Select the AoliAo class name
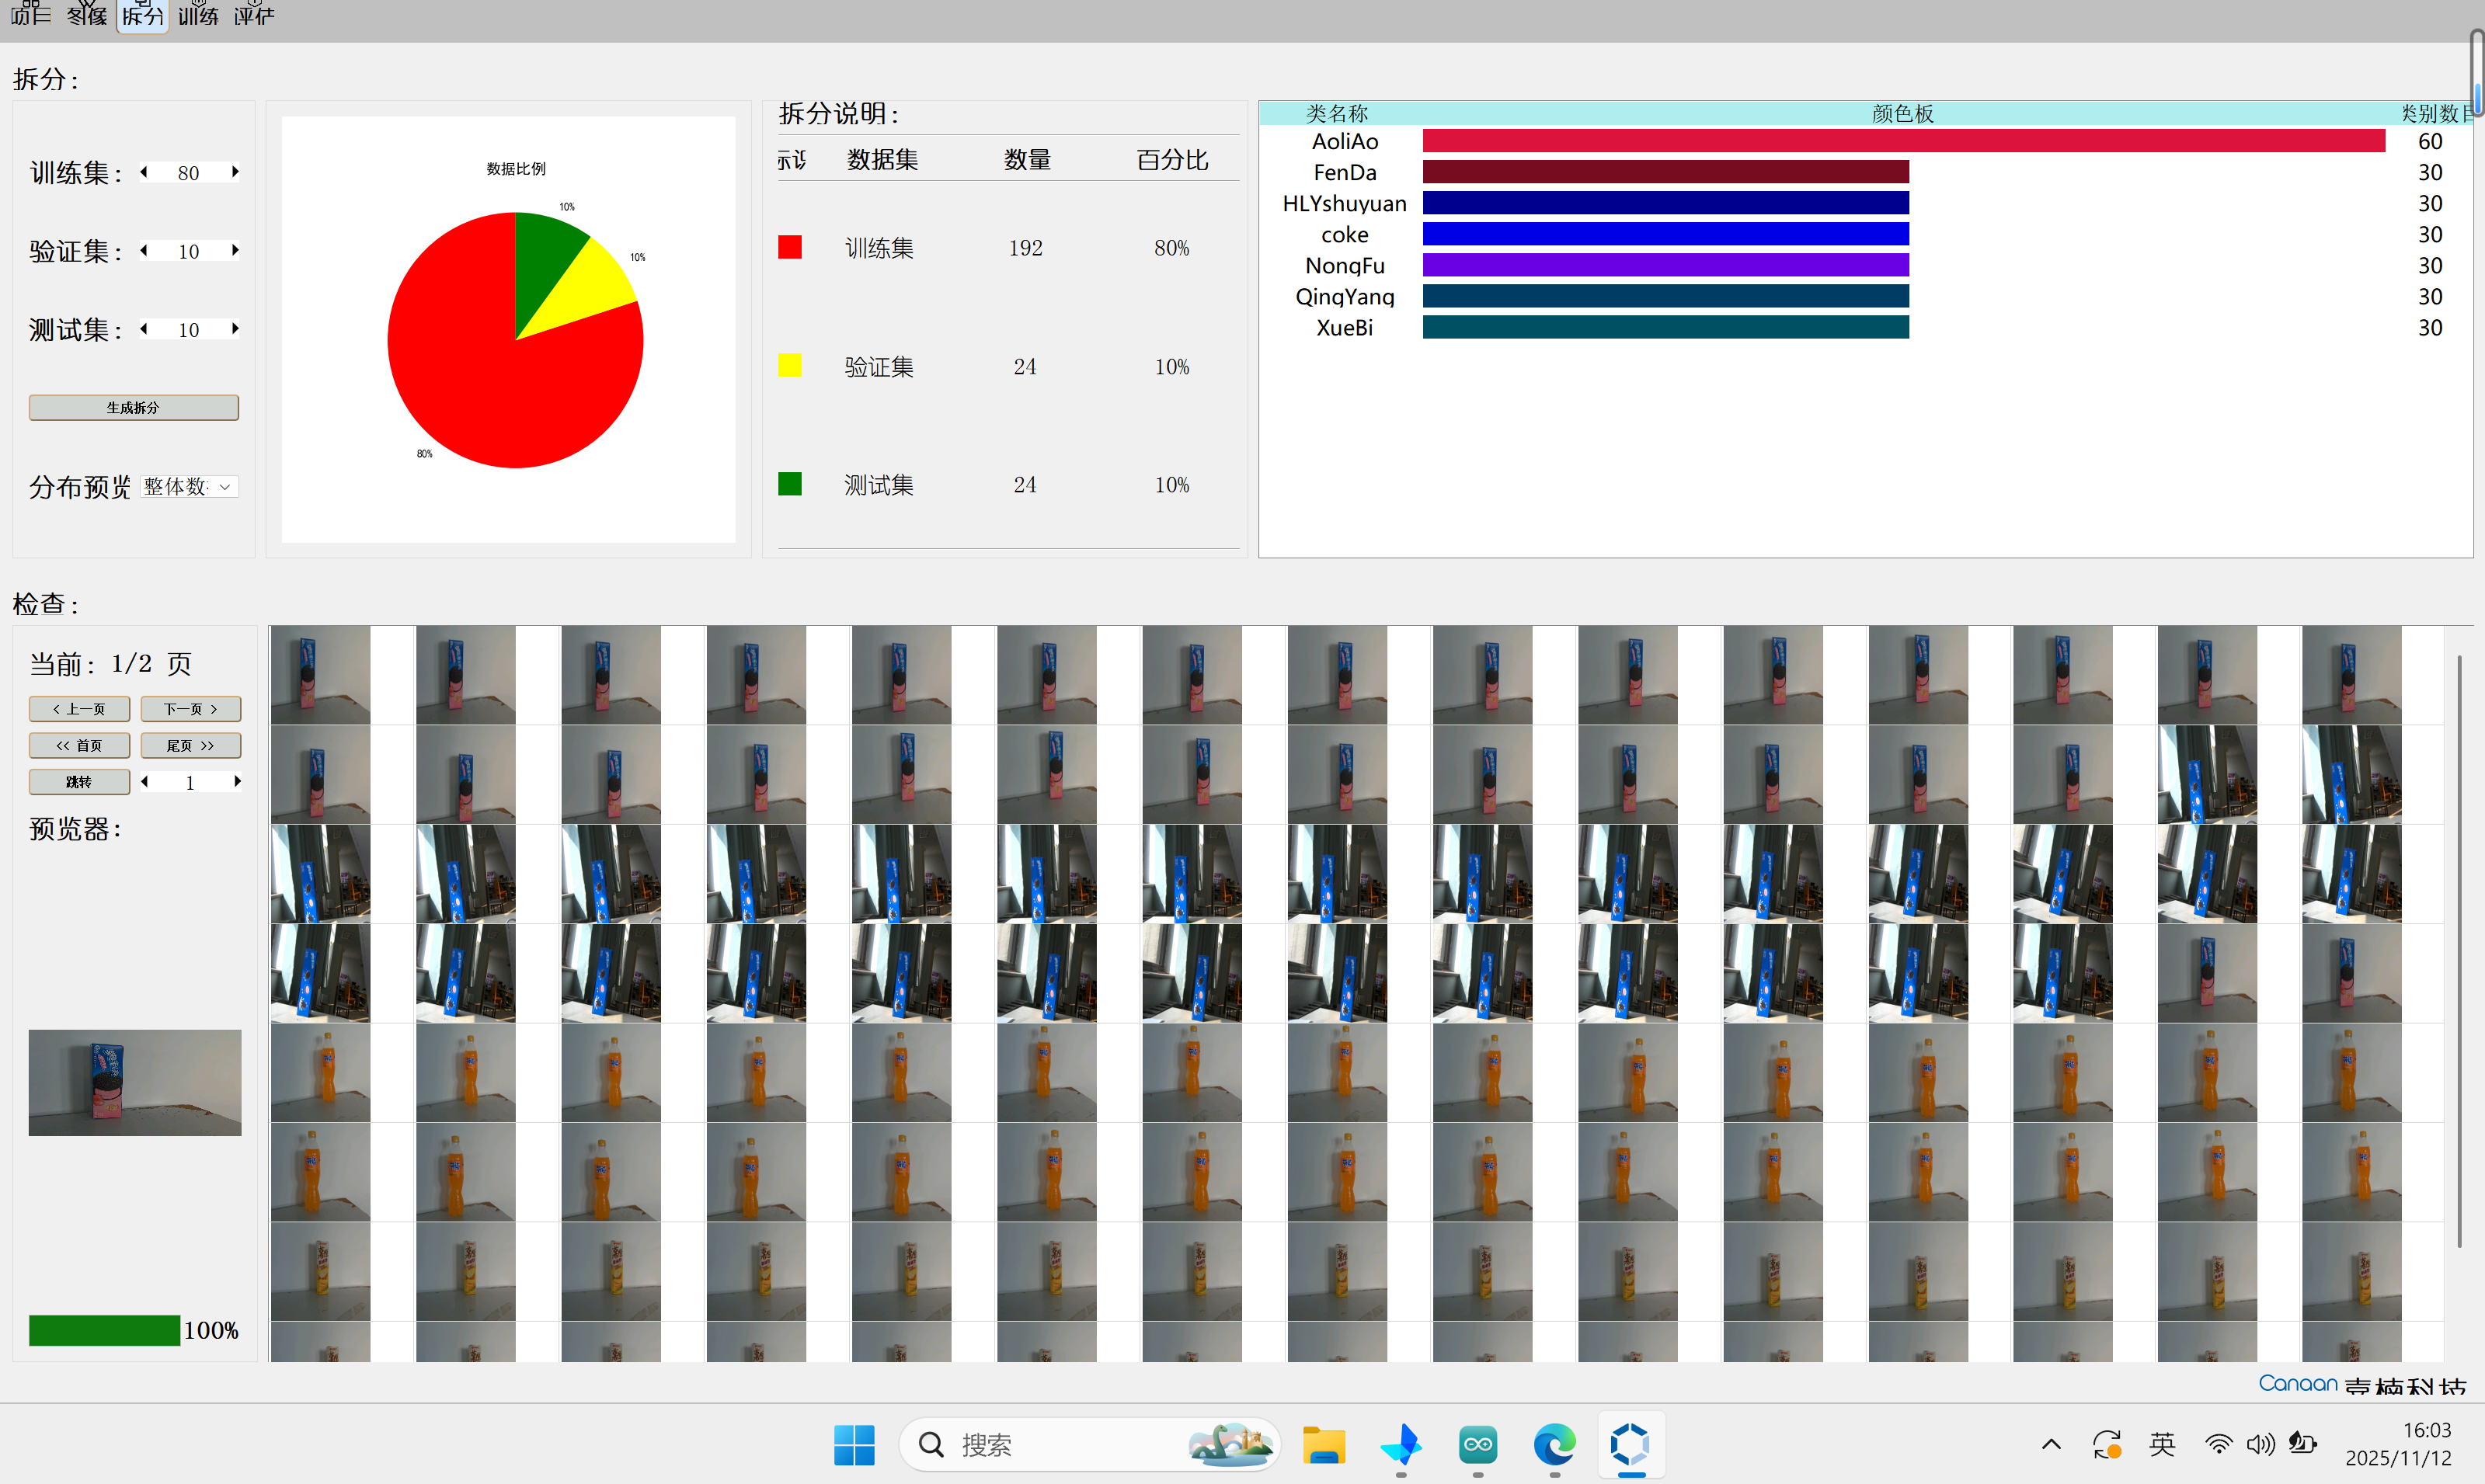Image resolution: width=2485 pixels, height=1484 pixels. point(1345,141)
